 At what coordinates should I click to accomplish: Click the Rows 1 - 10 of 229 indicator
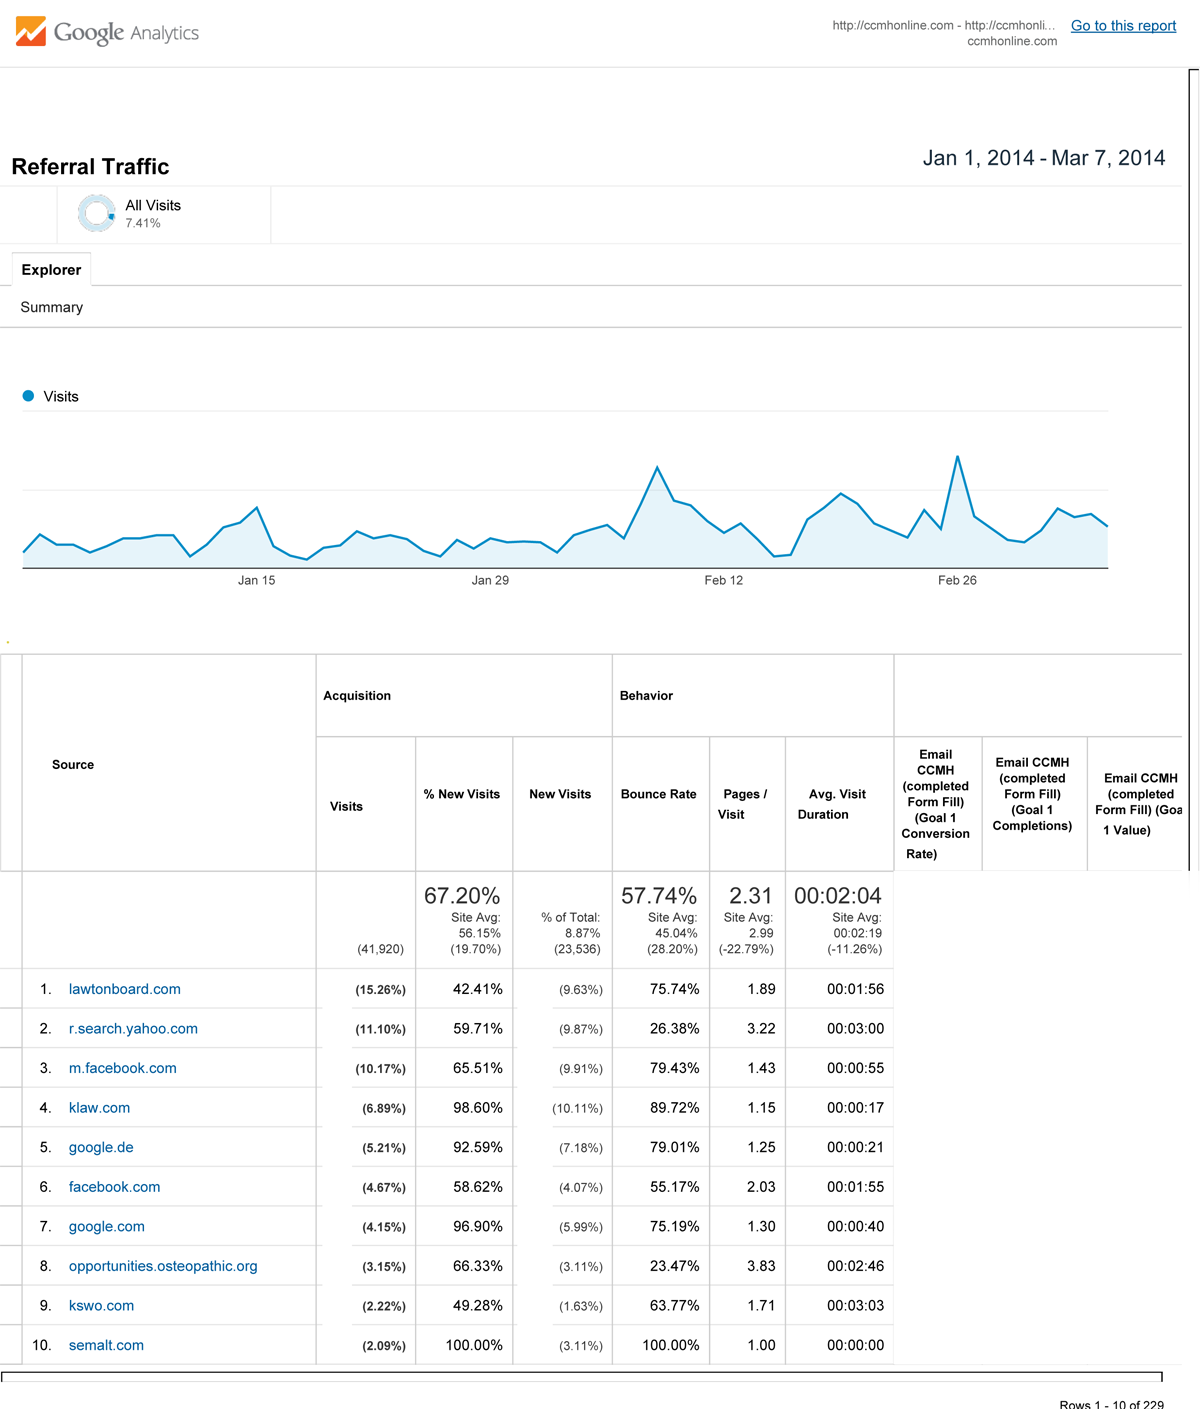click(1111, 1403)
